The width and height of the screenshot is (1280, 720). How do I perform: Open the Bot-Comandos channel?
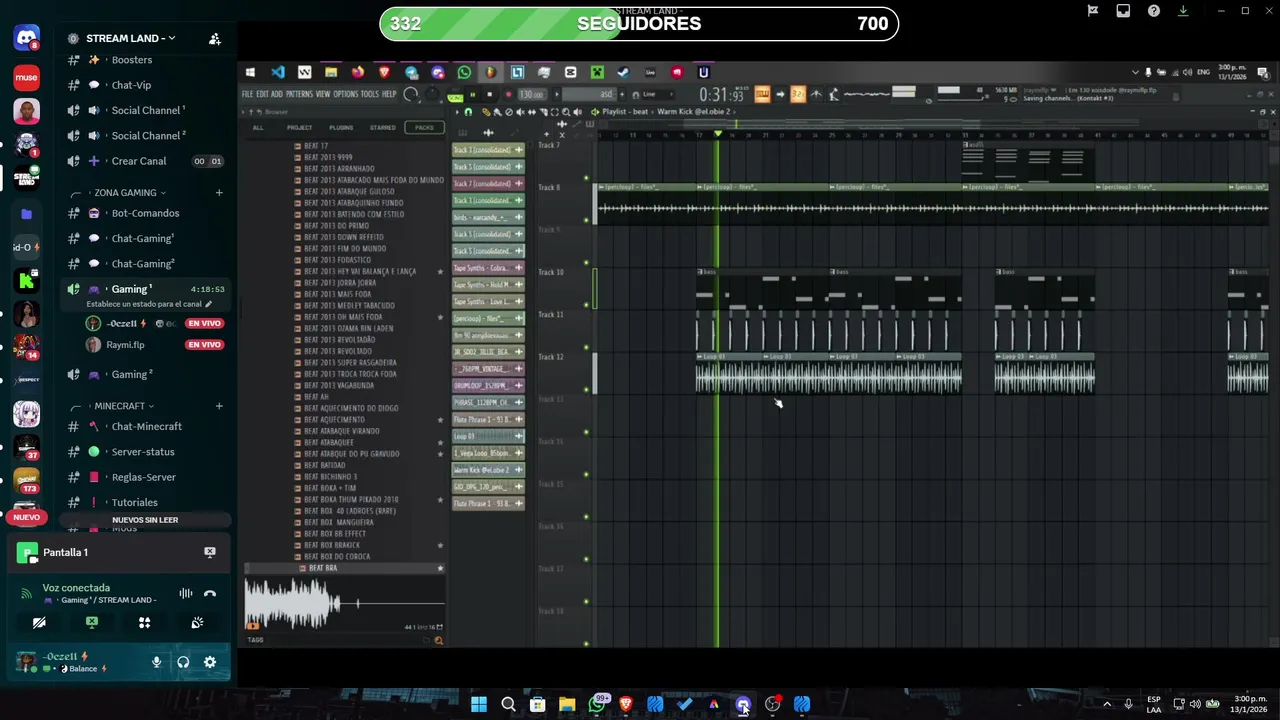click(146, 213)
